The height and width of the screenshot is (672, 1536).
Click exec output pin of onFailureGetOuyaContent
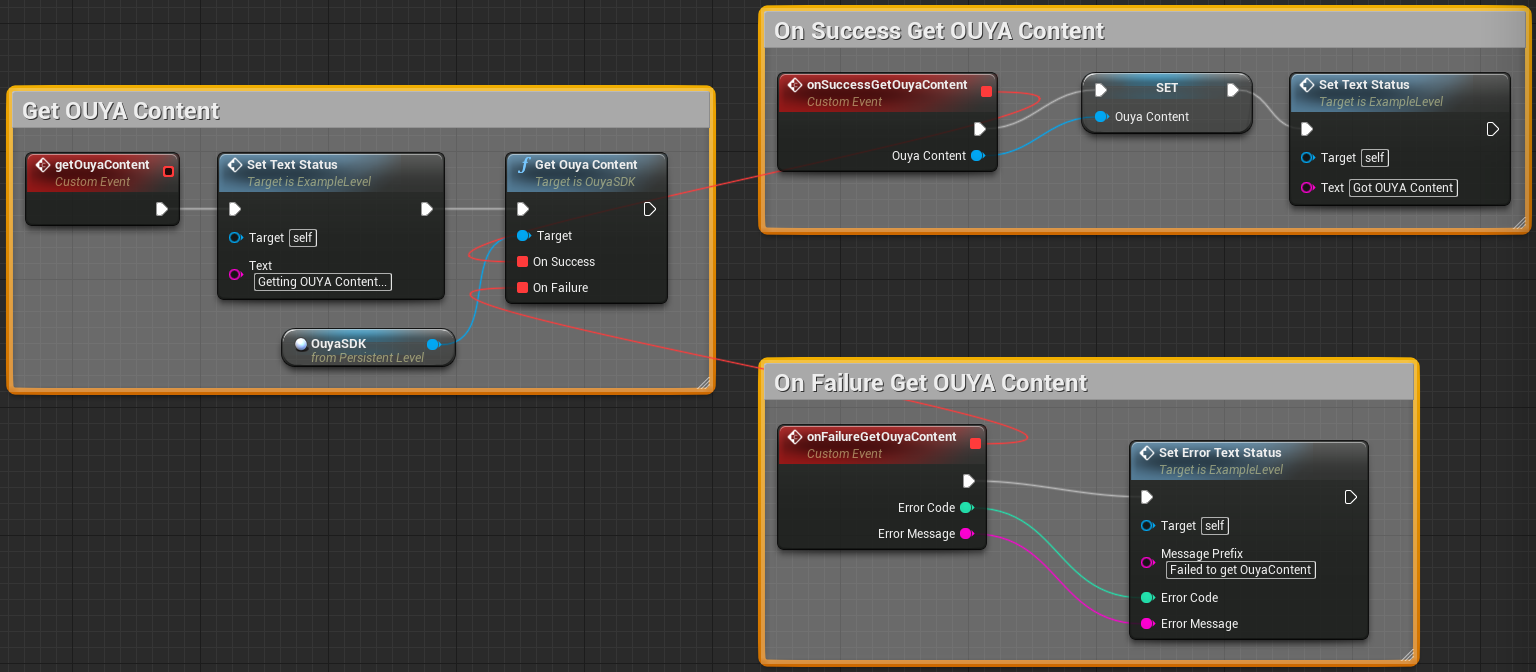[969, 481]
